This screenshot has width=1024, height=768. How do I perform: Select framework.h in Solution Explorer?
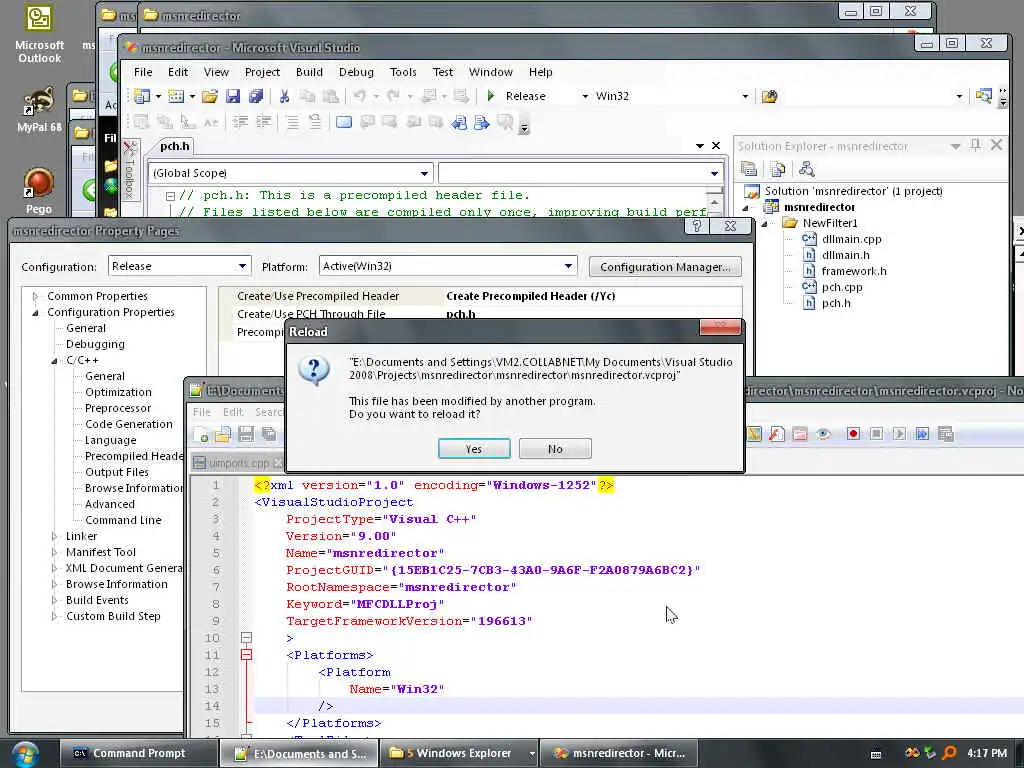(x=854, y=271)
